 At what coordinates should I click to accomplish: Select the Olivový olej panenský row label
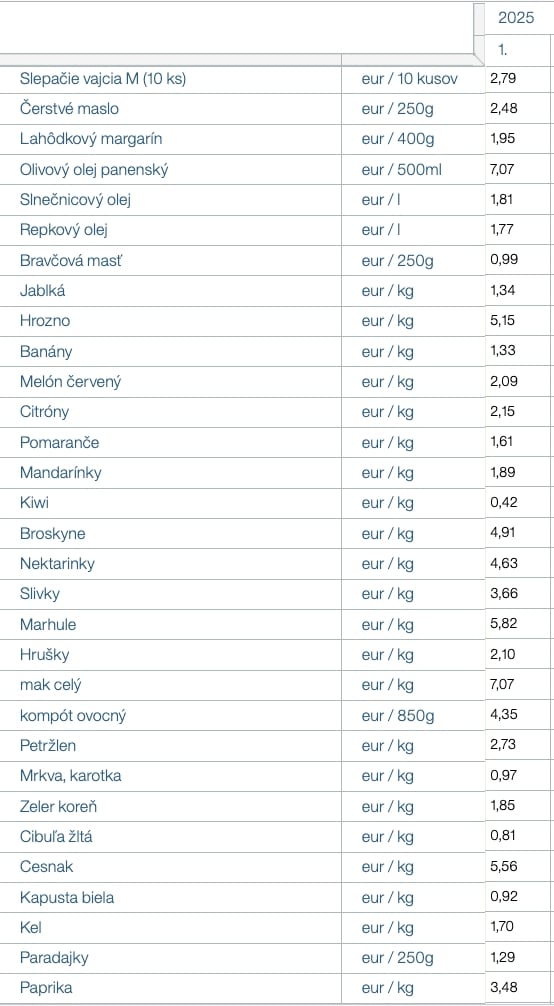point(94,170)
